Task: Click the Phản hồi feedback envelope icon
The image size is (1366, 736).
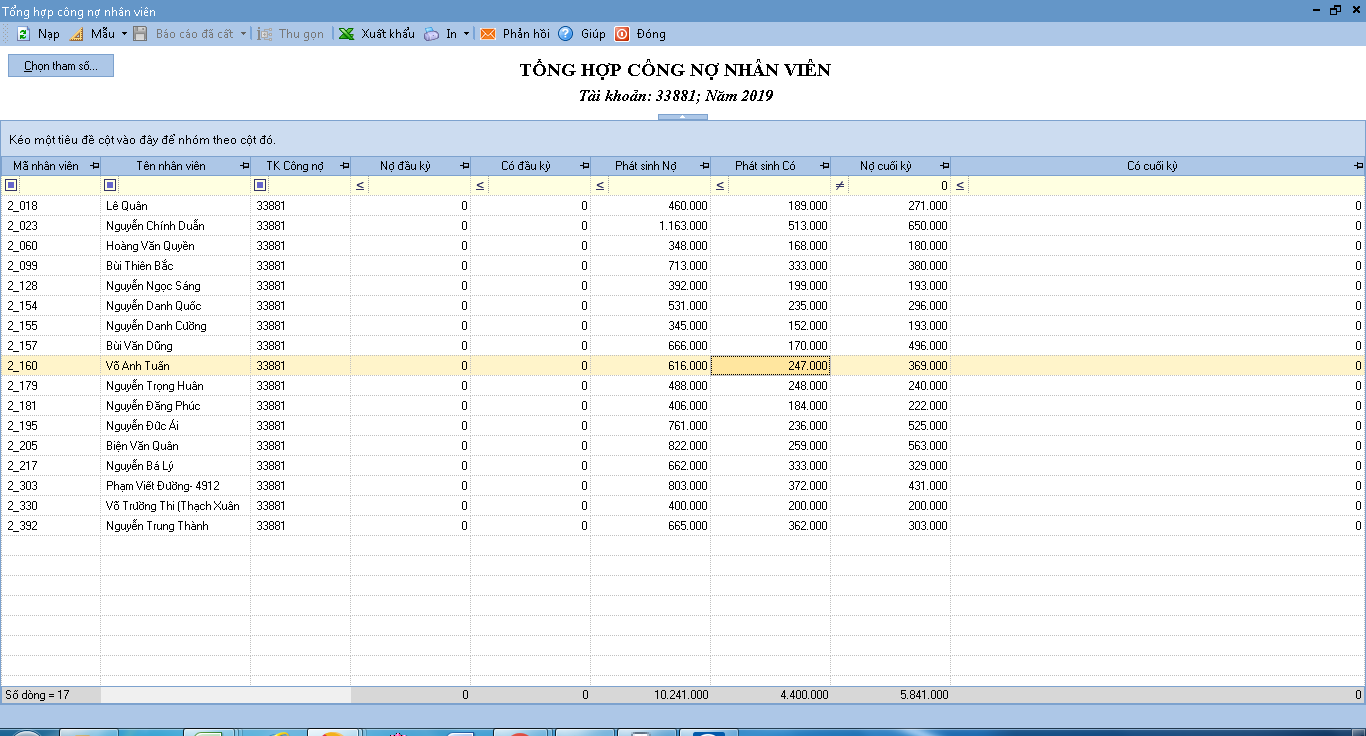Action: coord(488,34)
